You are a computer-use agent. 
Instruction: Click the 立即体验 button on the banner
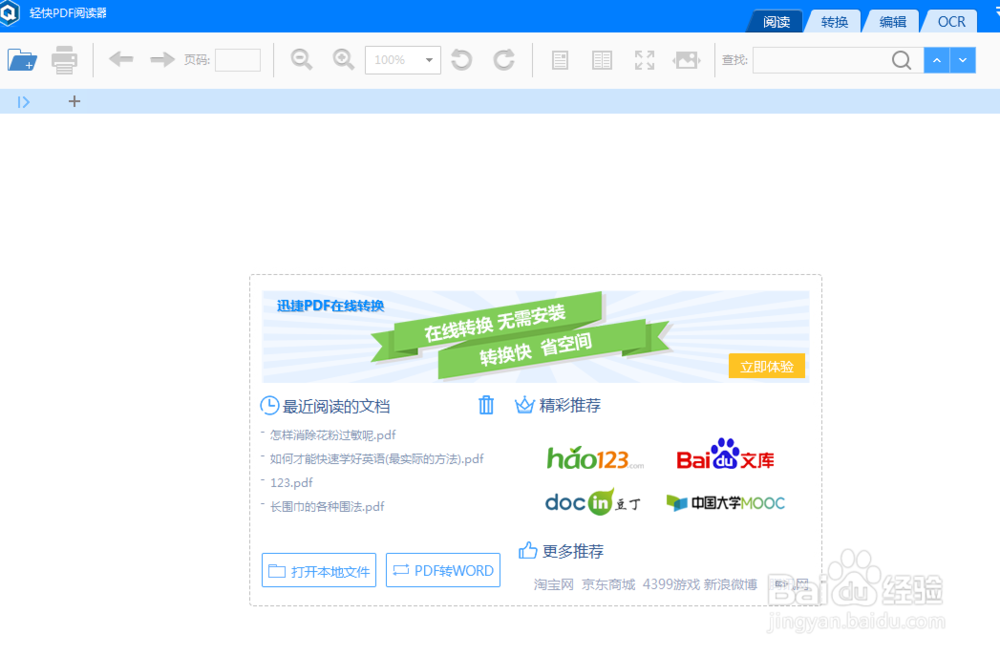tap(766, 366)
